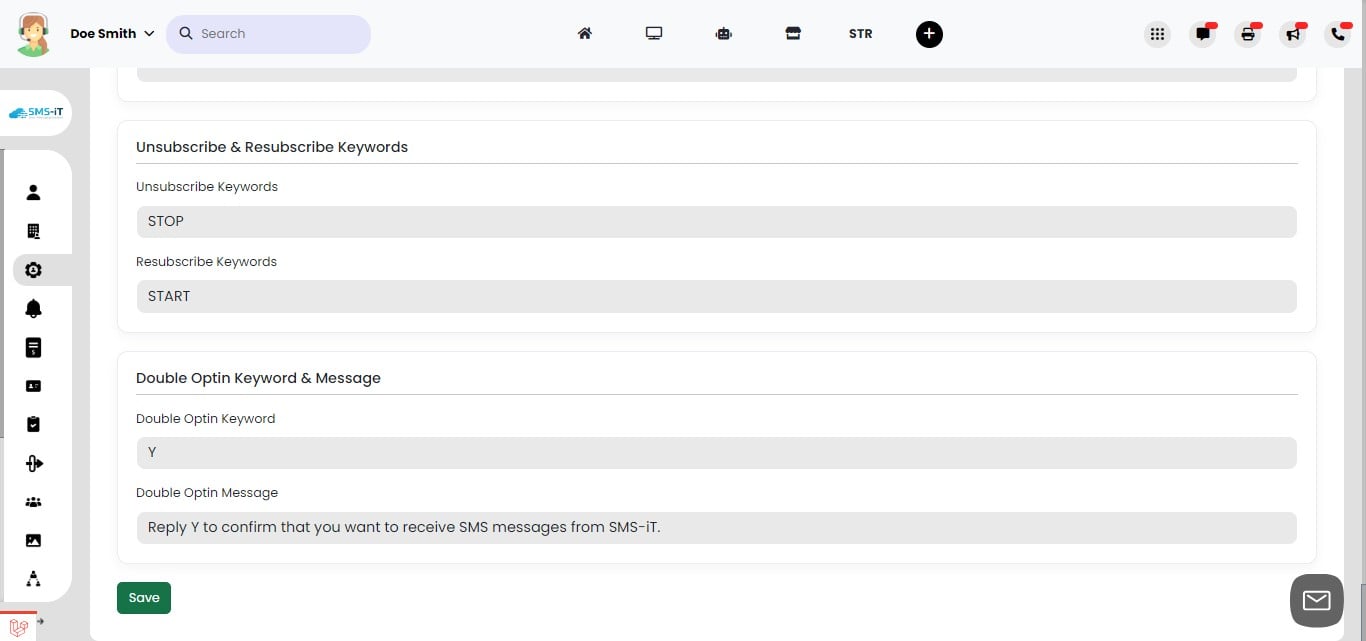Click the SMS-iT logo
1366x641 pixels.
click(35, 113)
